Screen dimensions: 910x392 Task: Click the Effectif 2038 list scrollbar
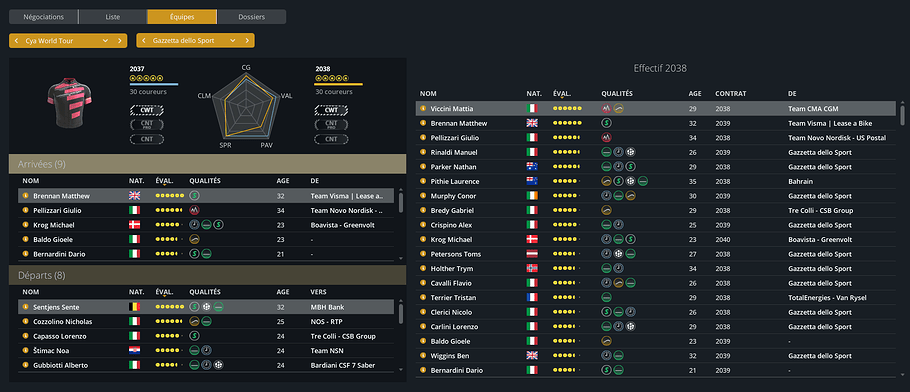(902, 114)
